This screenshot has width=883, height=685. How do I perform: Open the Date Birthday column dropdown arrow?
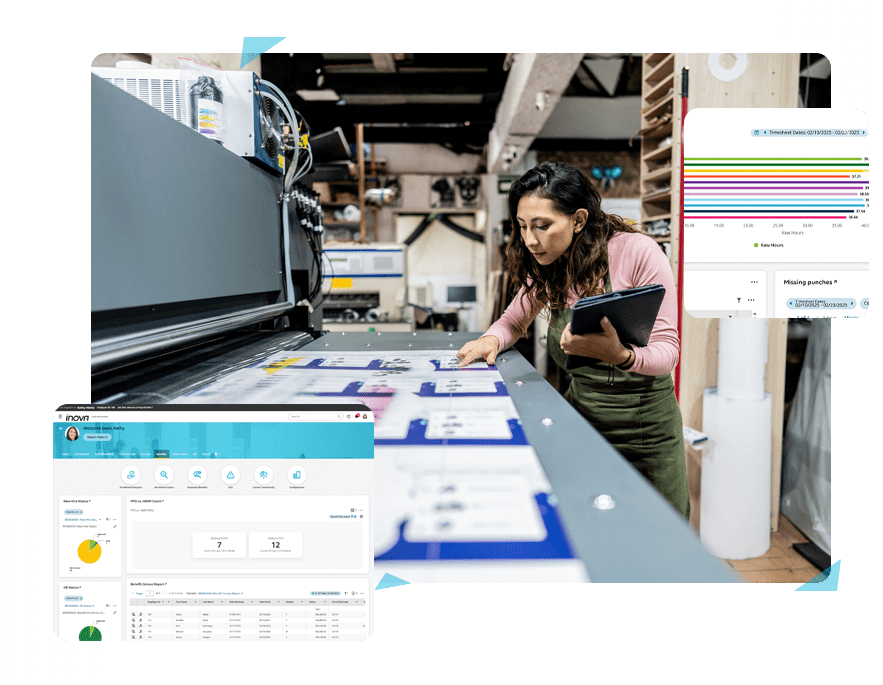click(x=252, y=602)
